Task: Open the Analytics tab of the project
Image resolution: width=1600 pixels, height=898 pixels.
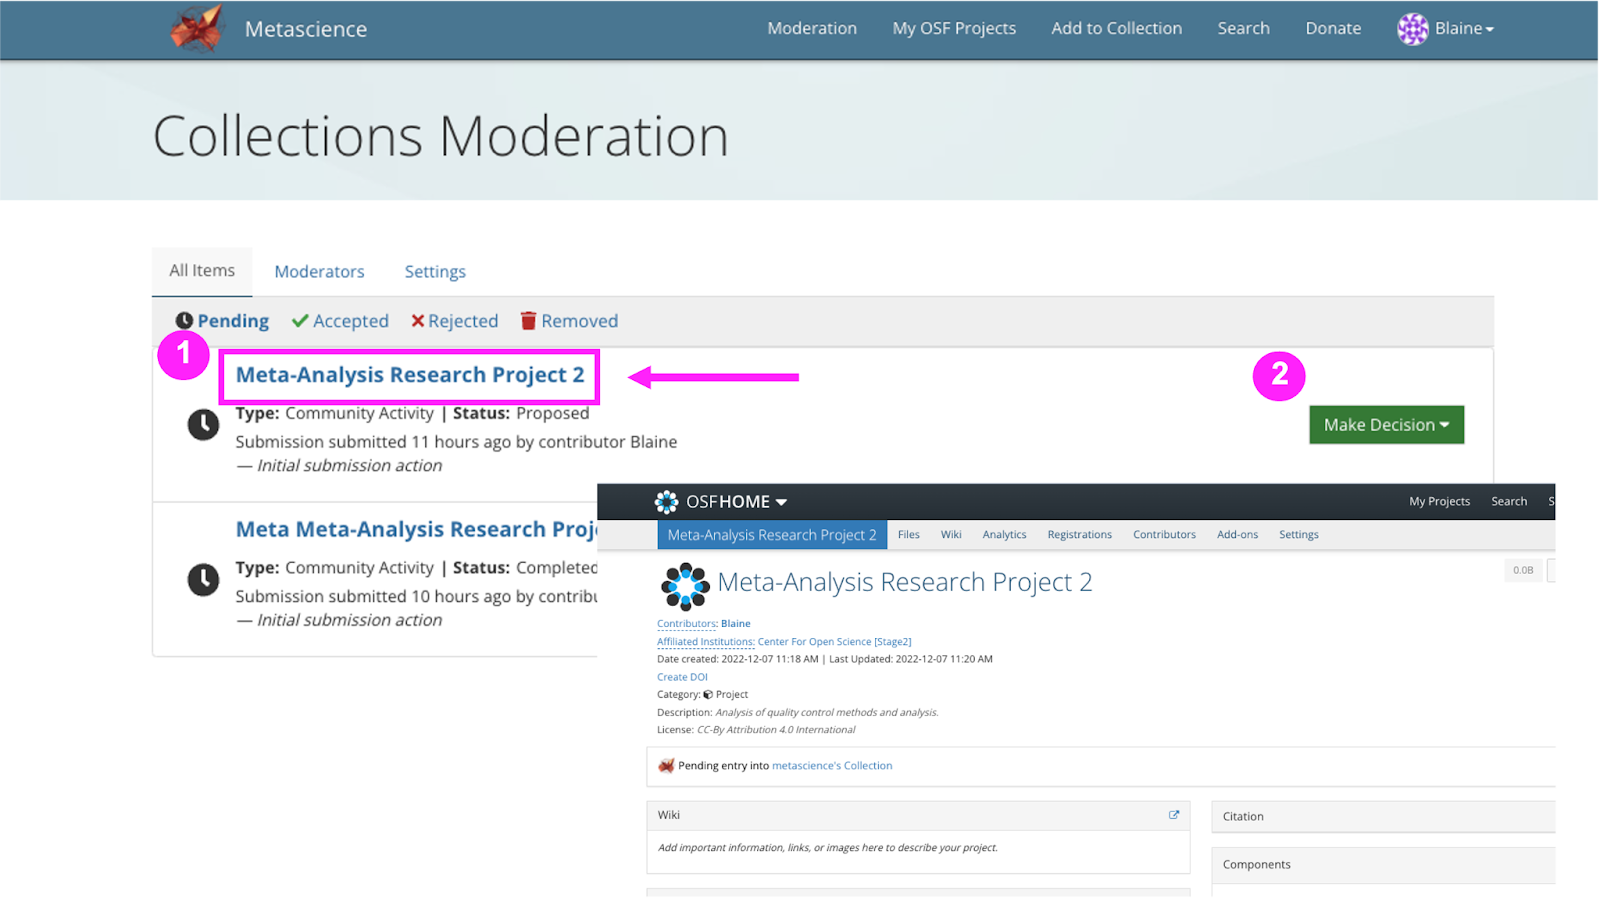Action: (1004, 535)
